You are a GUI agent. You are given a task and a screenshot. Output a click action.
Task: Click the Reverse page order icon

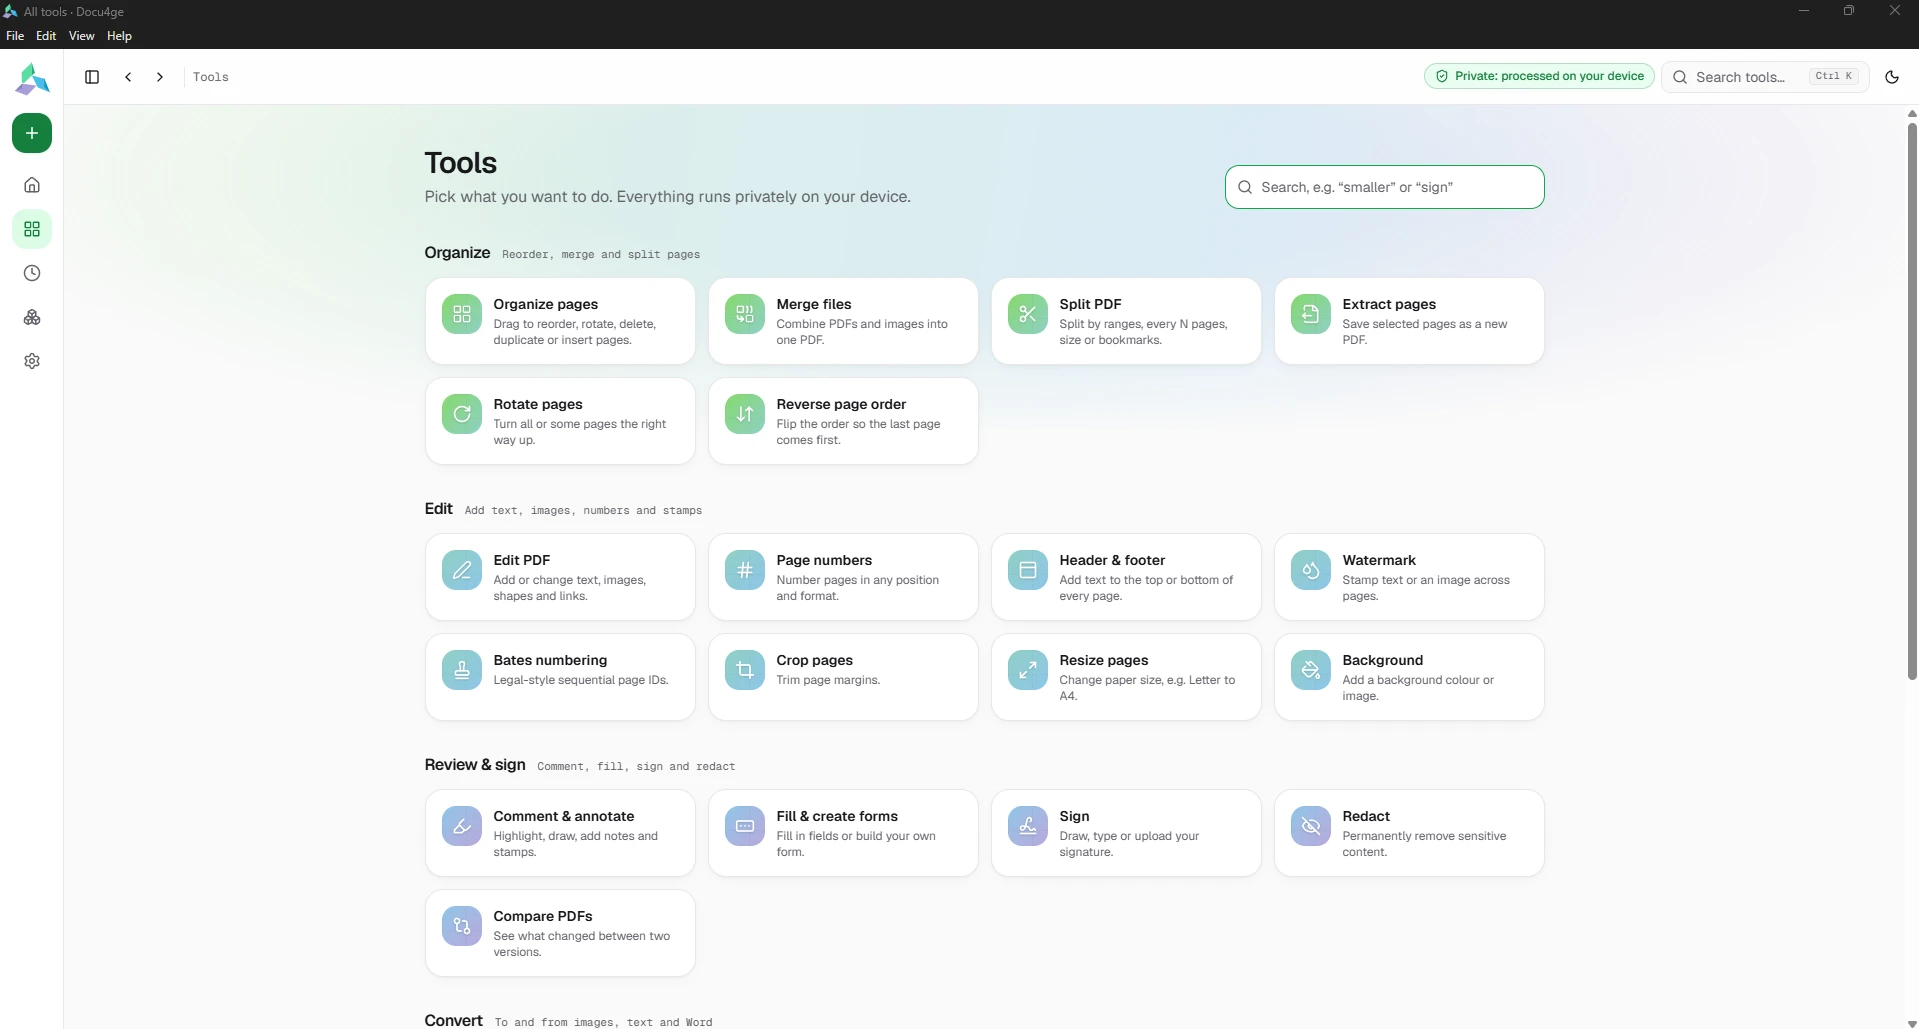tap(745, 414)
